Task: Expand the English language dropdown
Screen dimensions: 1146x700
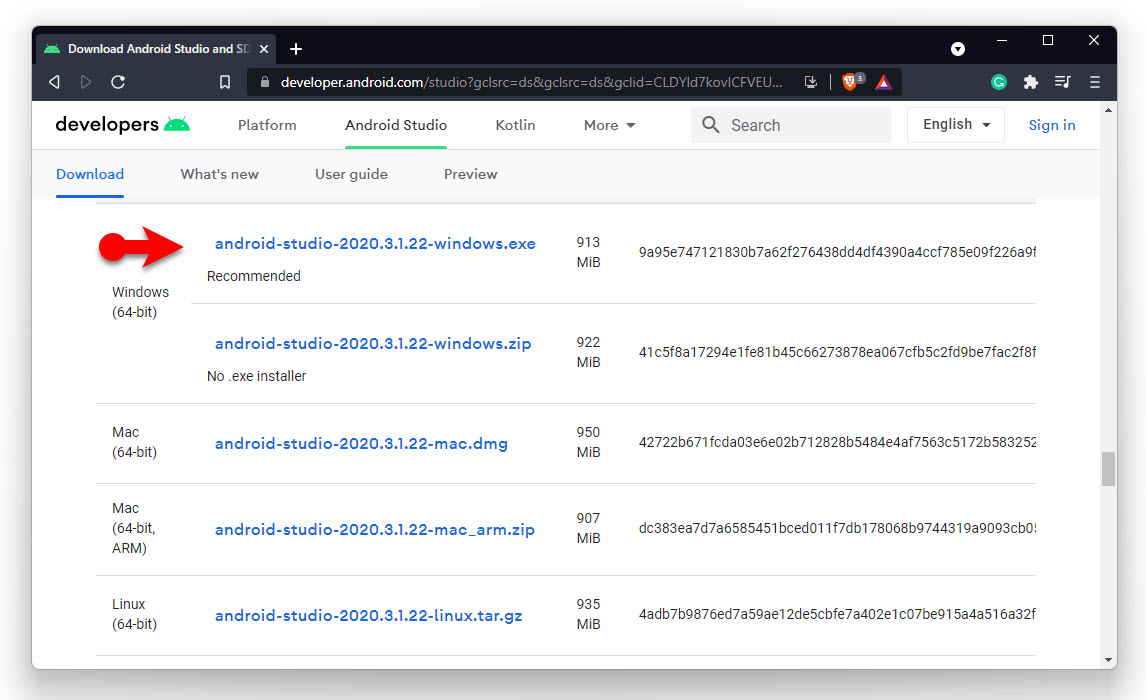Action: [x=956, y=125]
